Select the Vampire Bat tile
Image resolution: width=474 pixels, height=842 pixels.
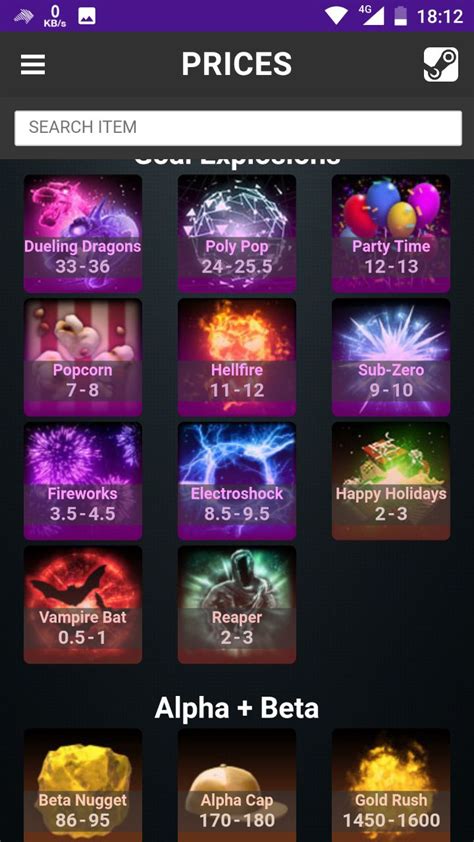83,605
